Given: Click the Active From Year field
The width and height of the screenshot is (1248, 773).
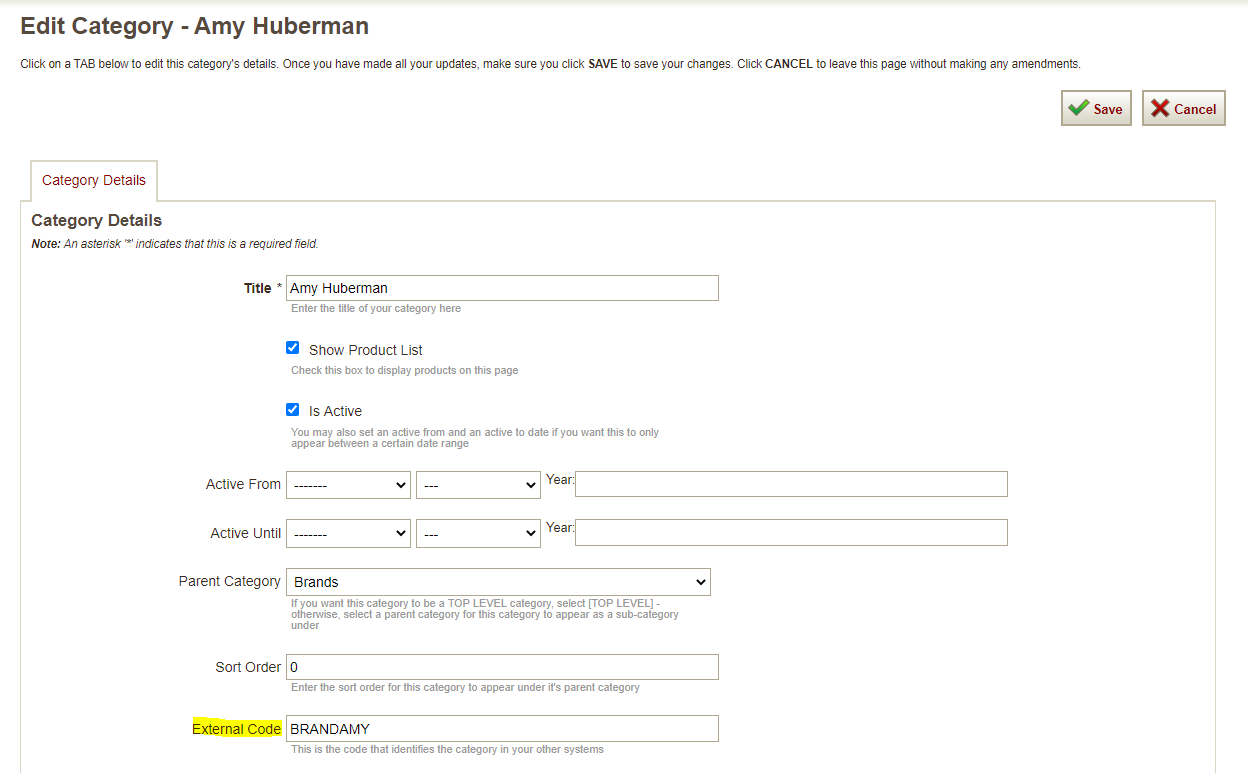Looking at the screenshot, I should [791, 484].
